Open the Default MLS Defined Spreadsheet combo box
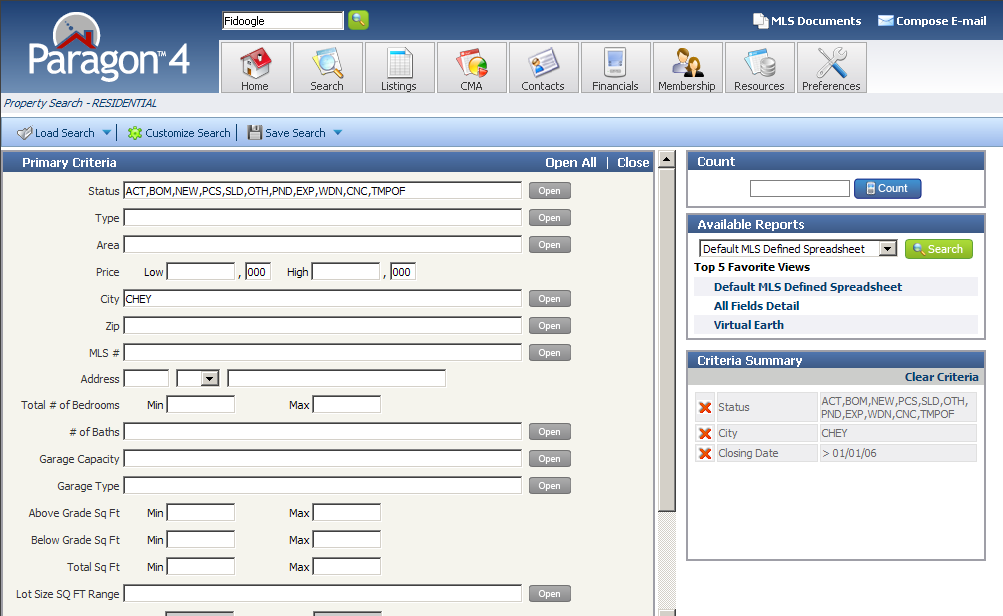The width and height of the screenshot is (1003, 616). [887, 249]
